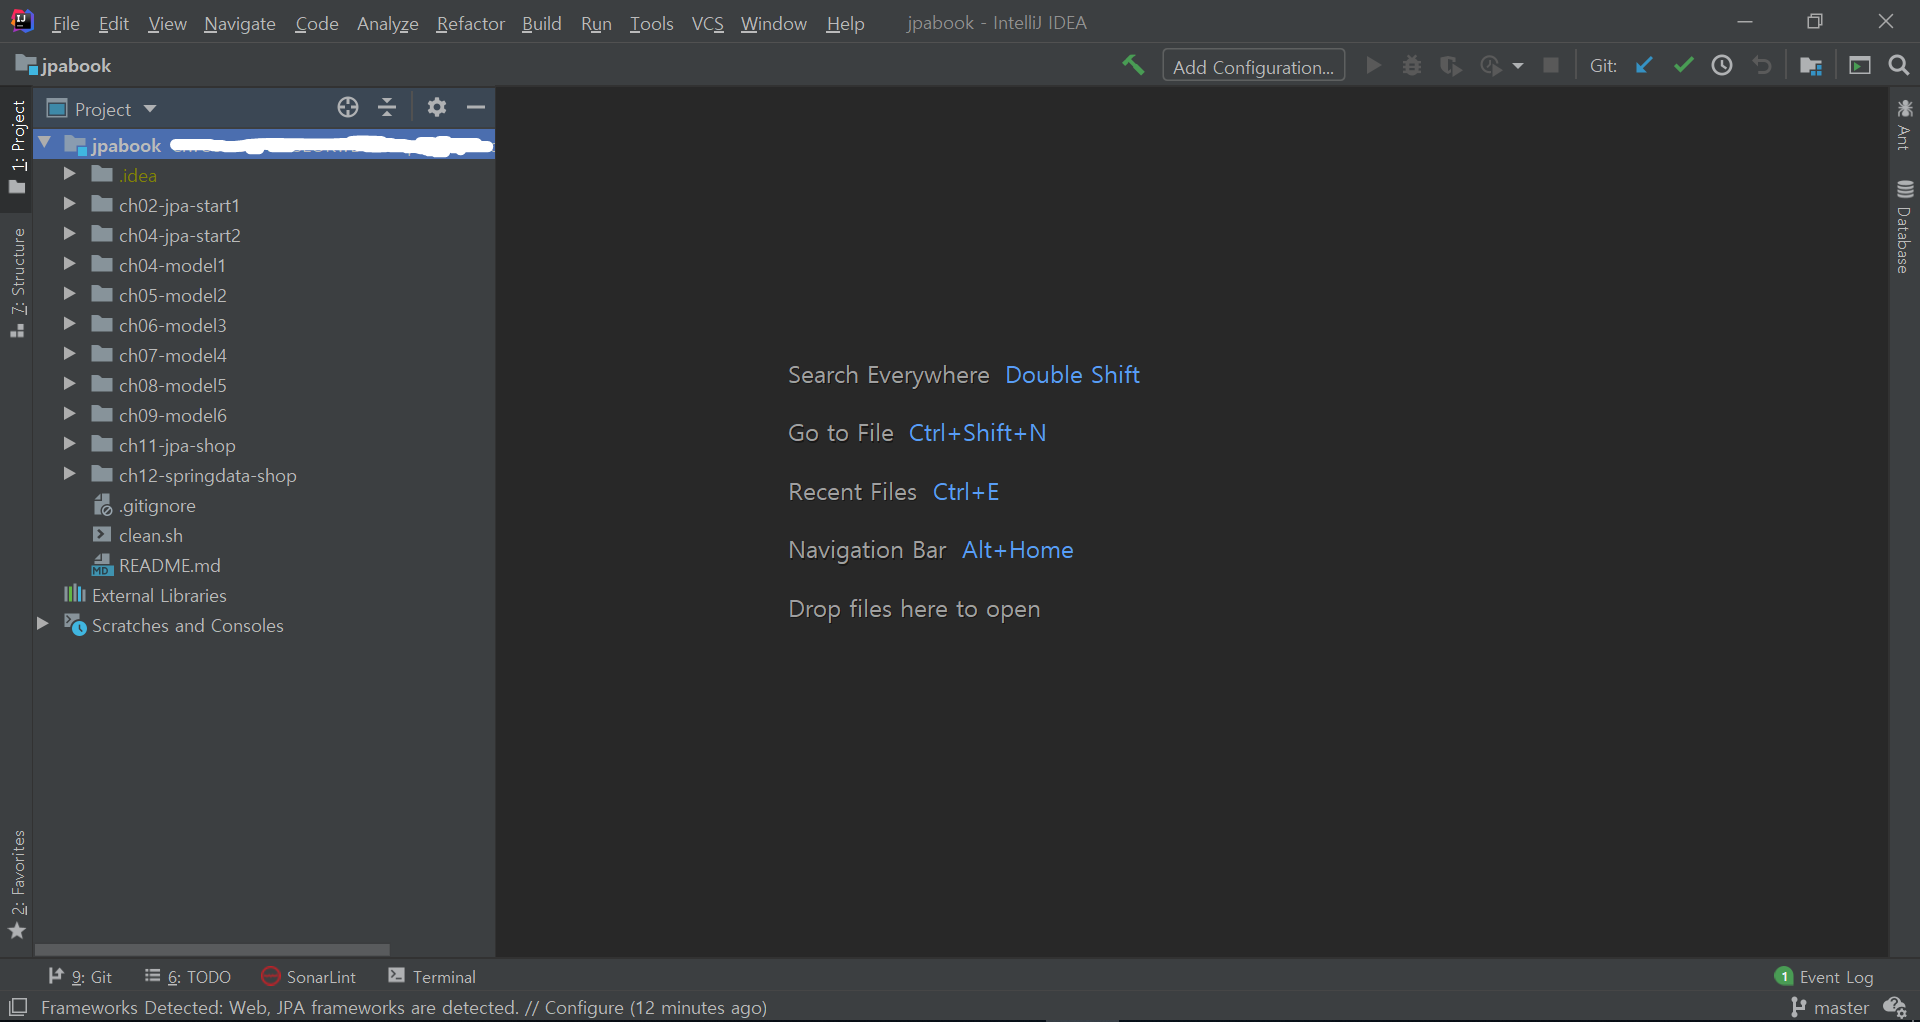Toggle tool window bars icon in status bar

18,1007
